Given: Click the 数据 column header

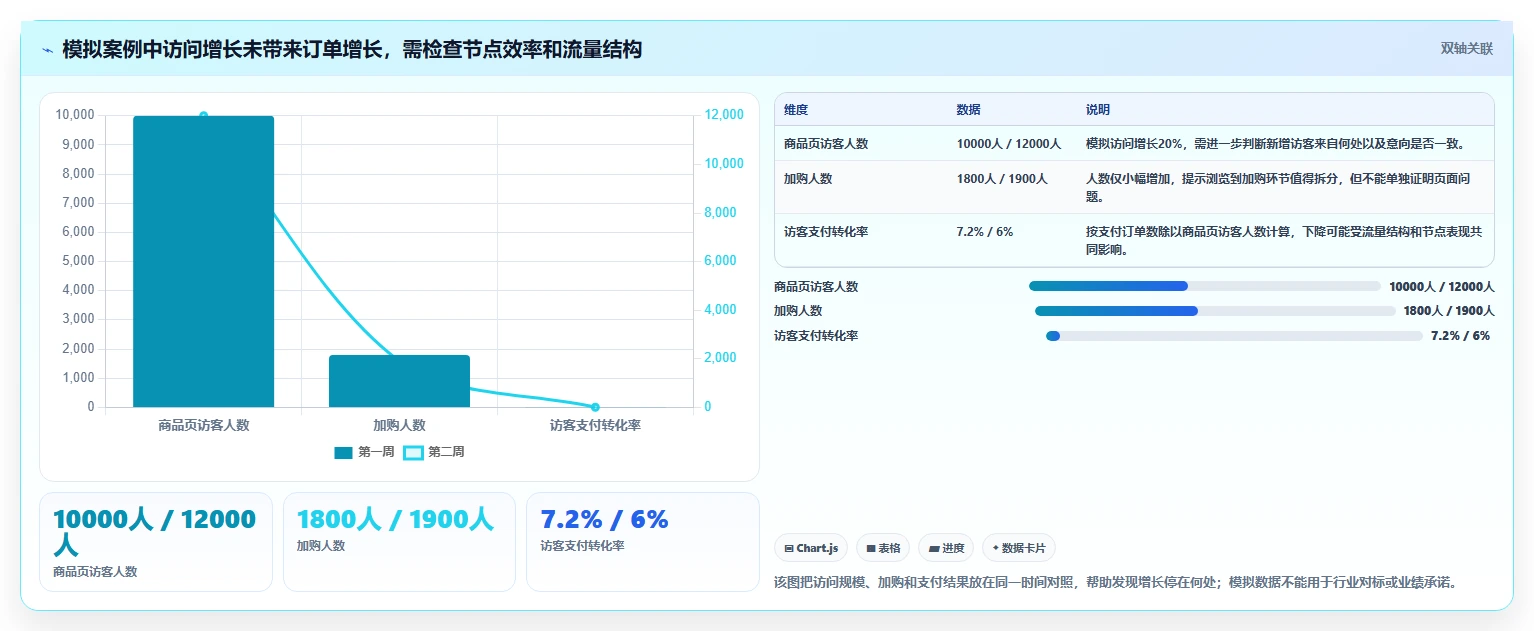Looking at the screenshot, I should [x=968, y=110].
